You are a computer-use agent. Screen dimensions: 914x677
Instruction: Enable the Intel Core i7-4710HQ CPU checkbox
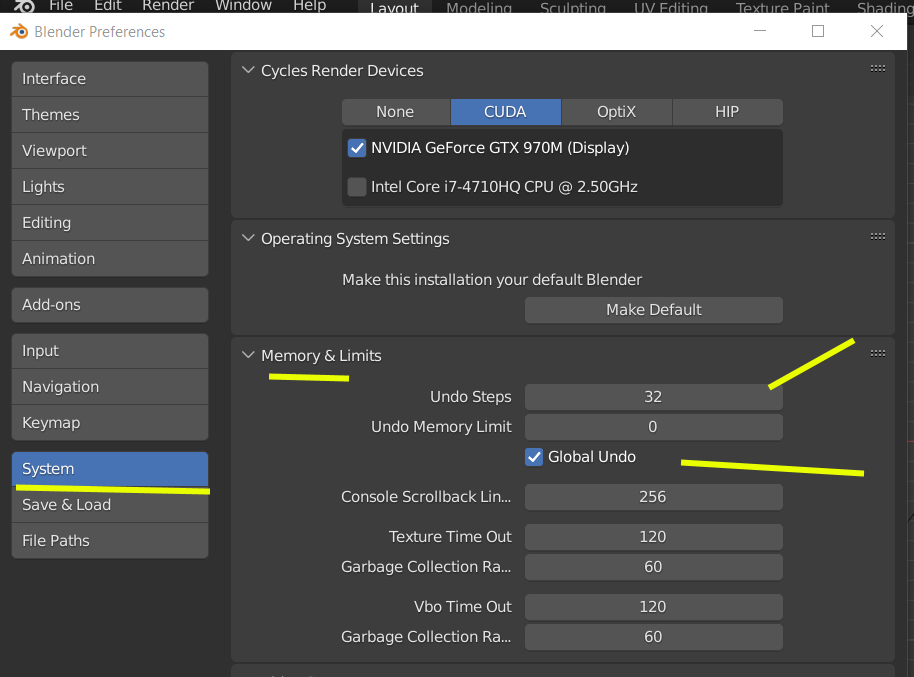pos(357,187)
